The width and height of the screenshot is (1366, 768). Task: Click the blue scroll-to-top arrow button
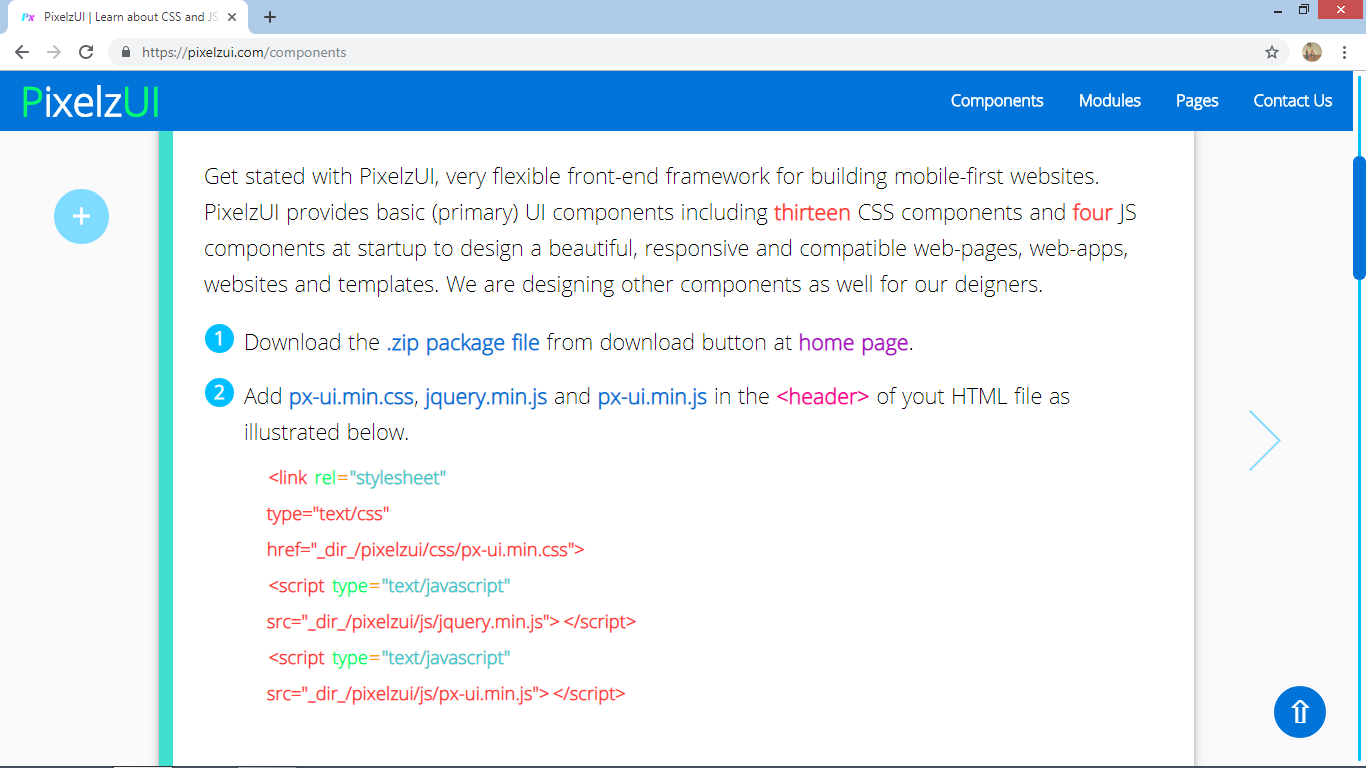1300,712
